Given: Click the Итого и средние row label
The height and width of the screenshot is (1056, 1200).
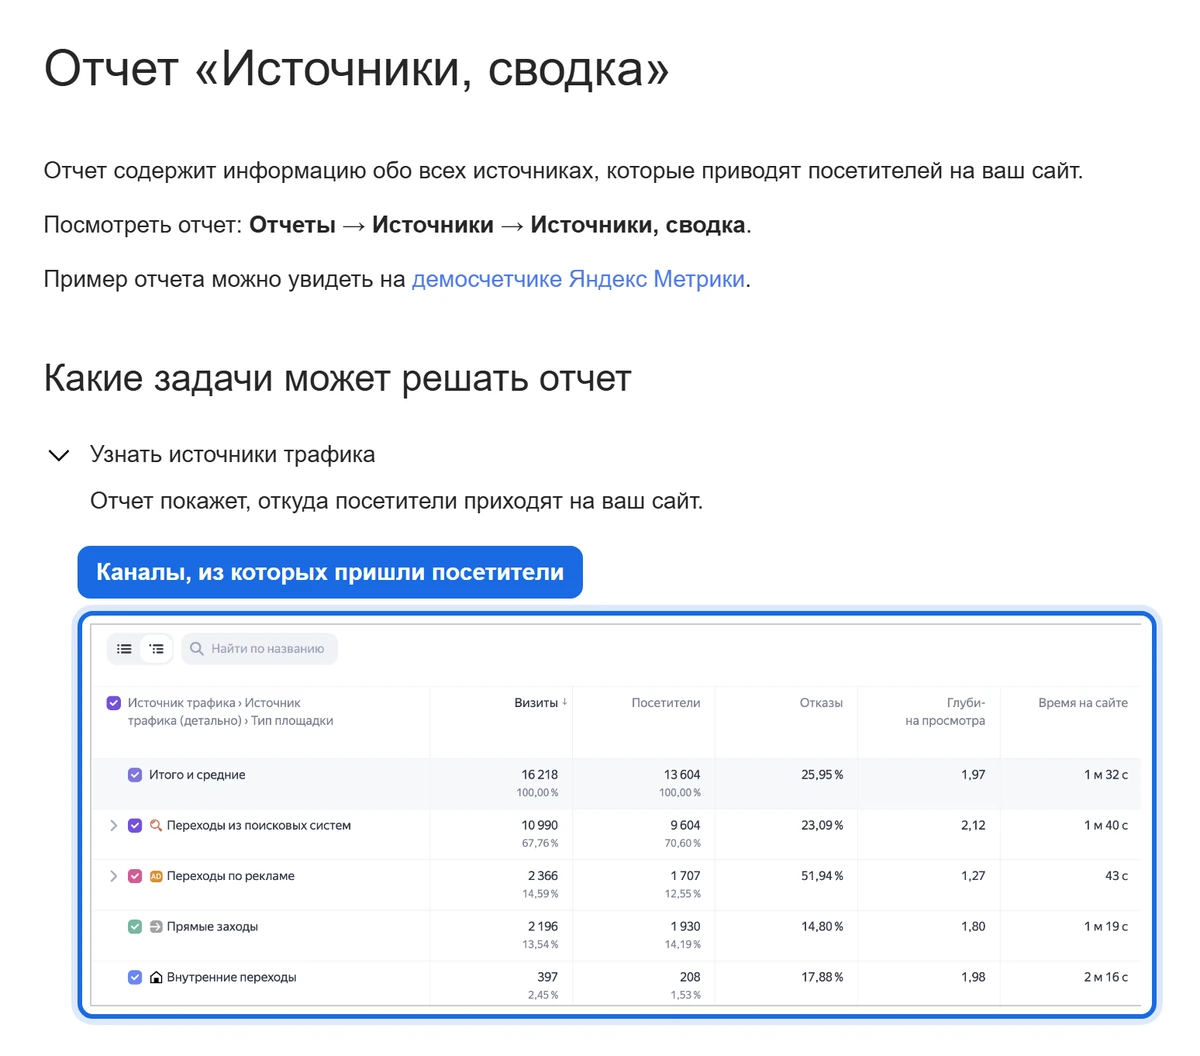Looking at the screenshot, I should coord(197,775).
